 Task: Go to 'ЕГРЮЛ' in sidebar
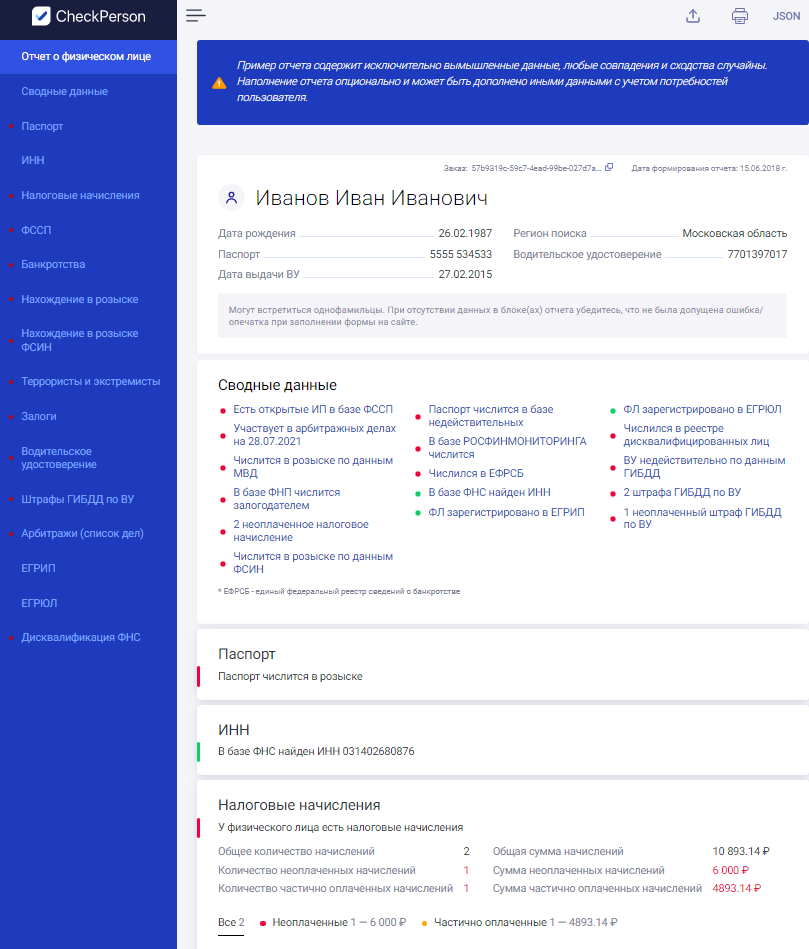39,603
